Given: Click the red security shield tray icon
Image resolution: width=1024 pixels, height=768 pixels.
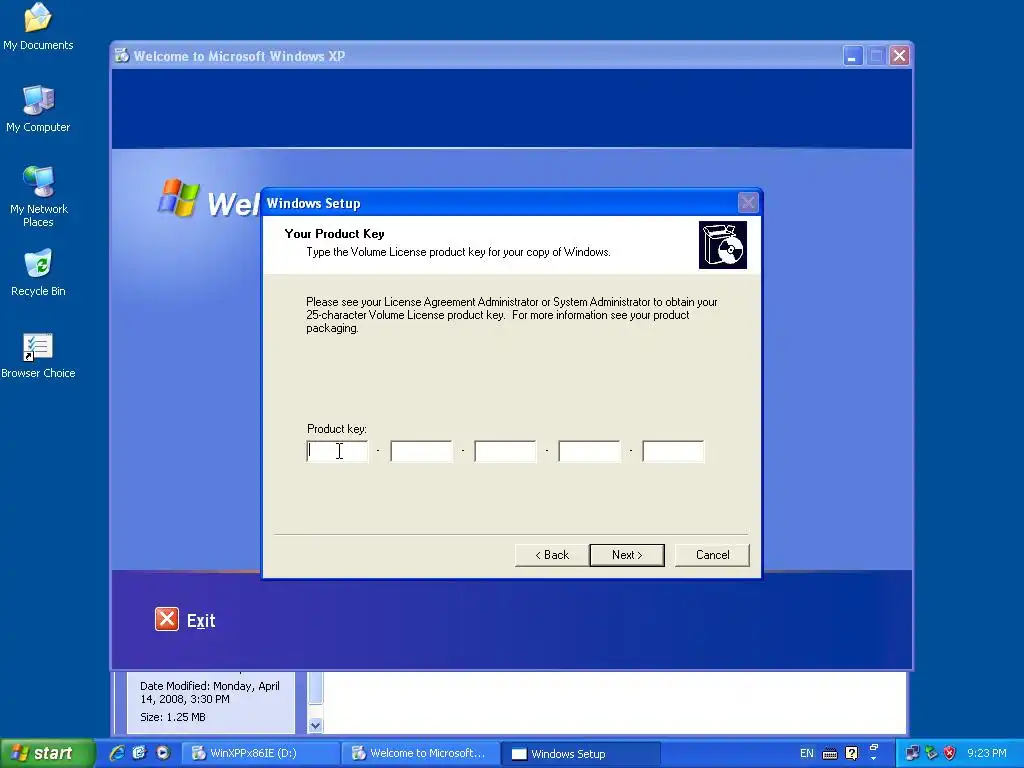Looking at the screenshot, I should click(950, 754).
